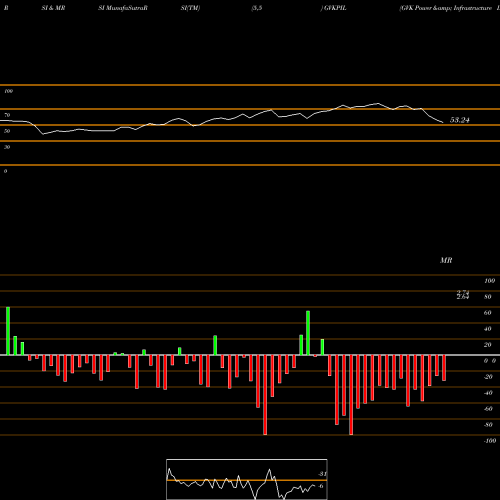Click the 50 label on RSI axis
Image resolution: width=500 pixels, height=500 pixels.
[x=7, y=131]
